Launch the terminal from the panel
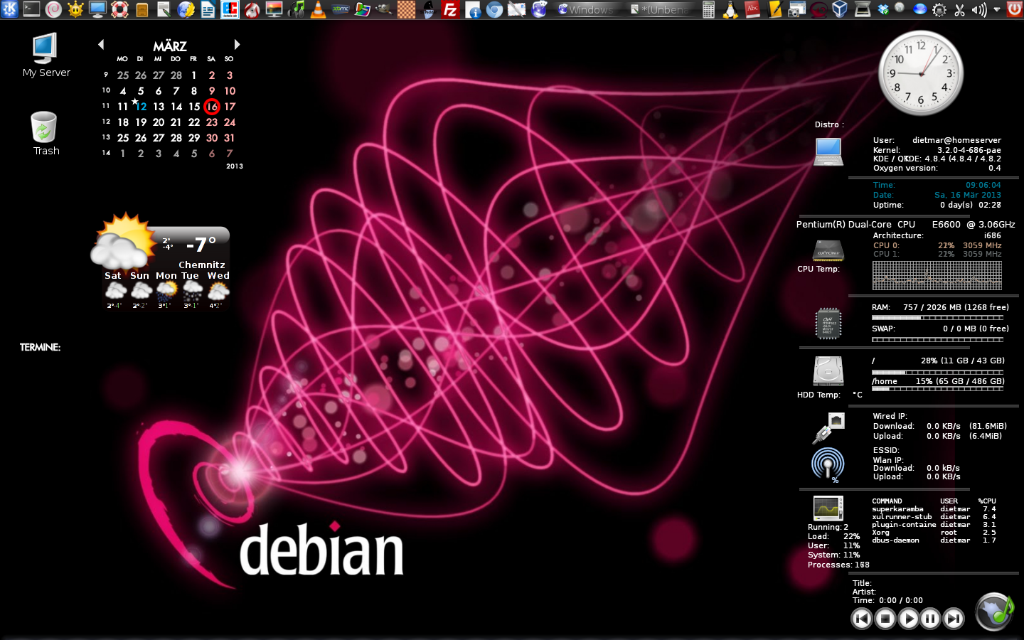The height and width of the screenshot is (640, 1024). pos(31,9)
